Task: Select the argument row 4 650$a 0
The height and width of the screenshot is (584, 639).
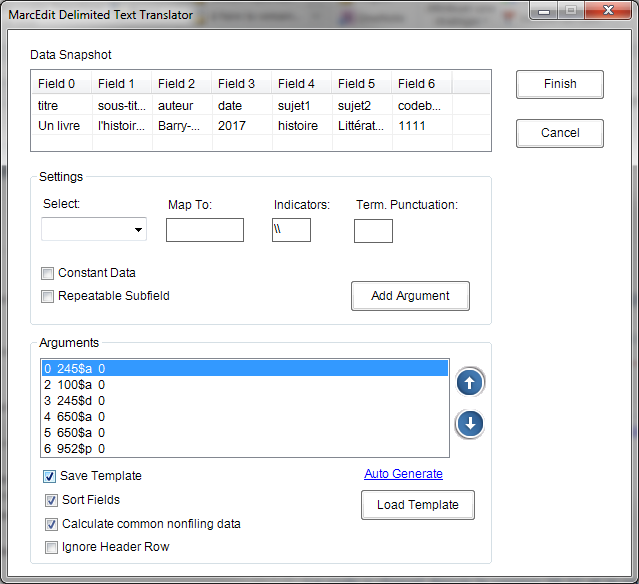Action: tap(245, 417)
